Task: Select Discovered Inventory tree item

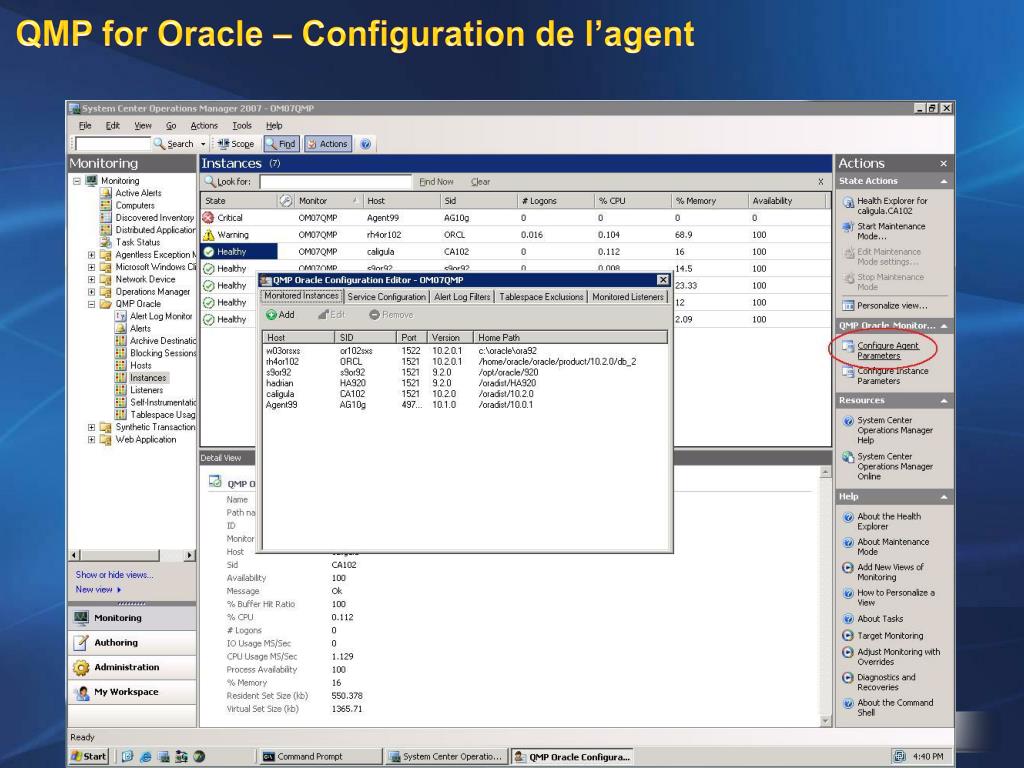Action: (x=155, y=218)
